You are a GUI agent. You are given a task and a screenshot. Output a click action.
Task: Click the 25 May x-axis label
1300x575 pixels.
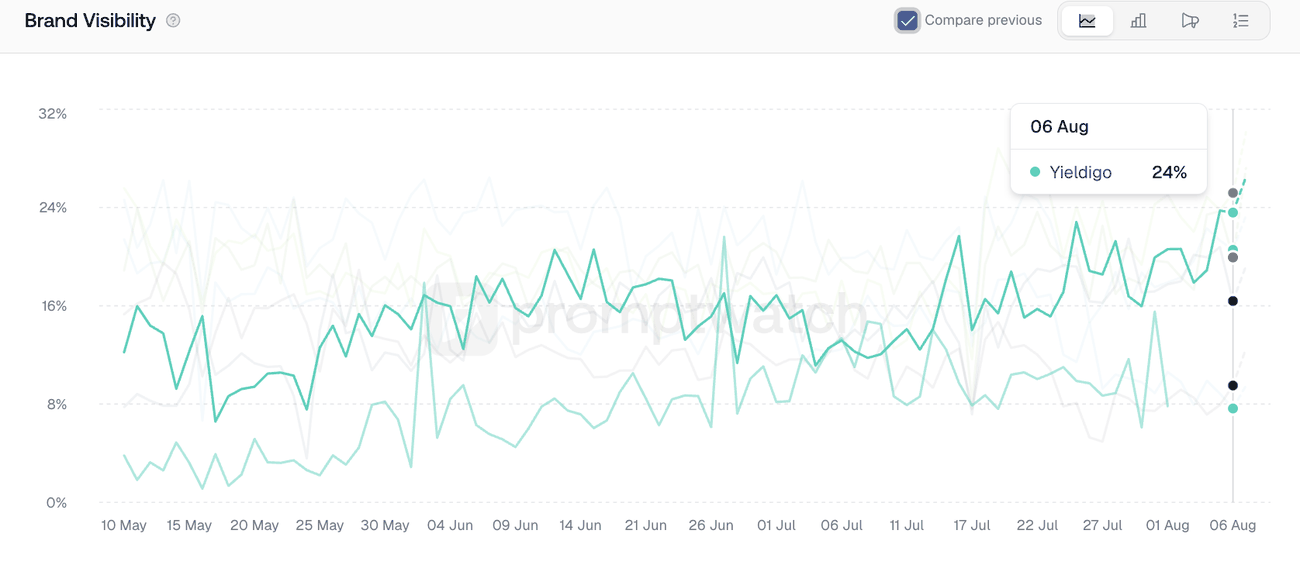coord(320,525)
